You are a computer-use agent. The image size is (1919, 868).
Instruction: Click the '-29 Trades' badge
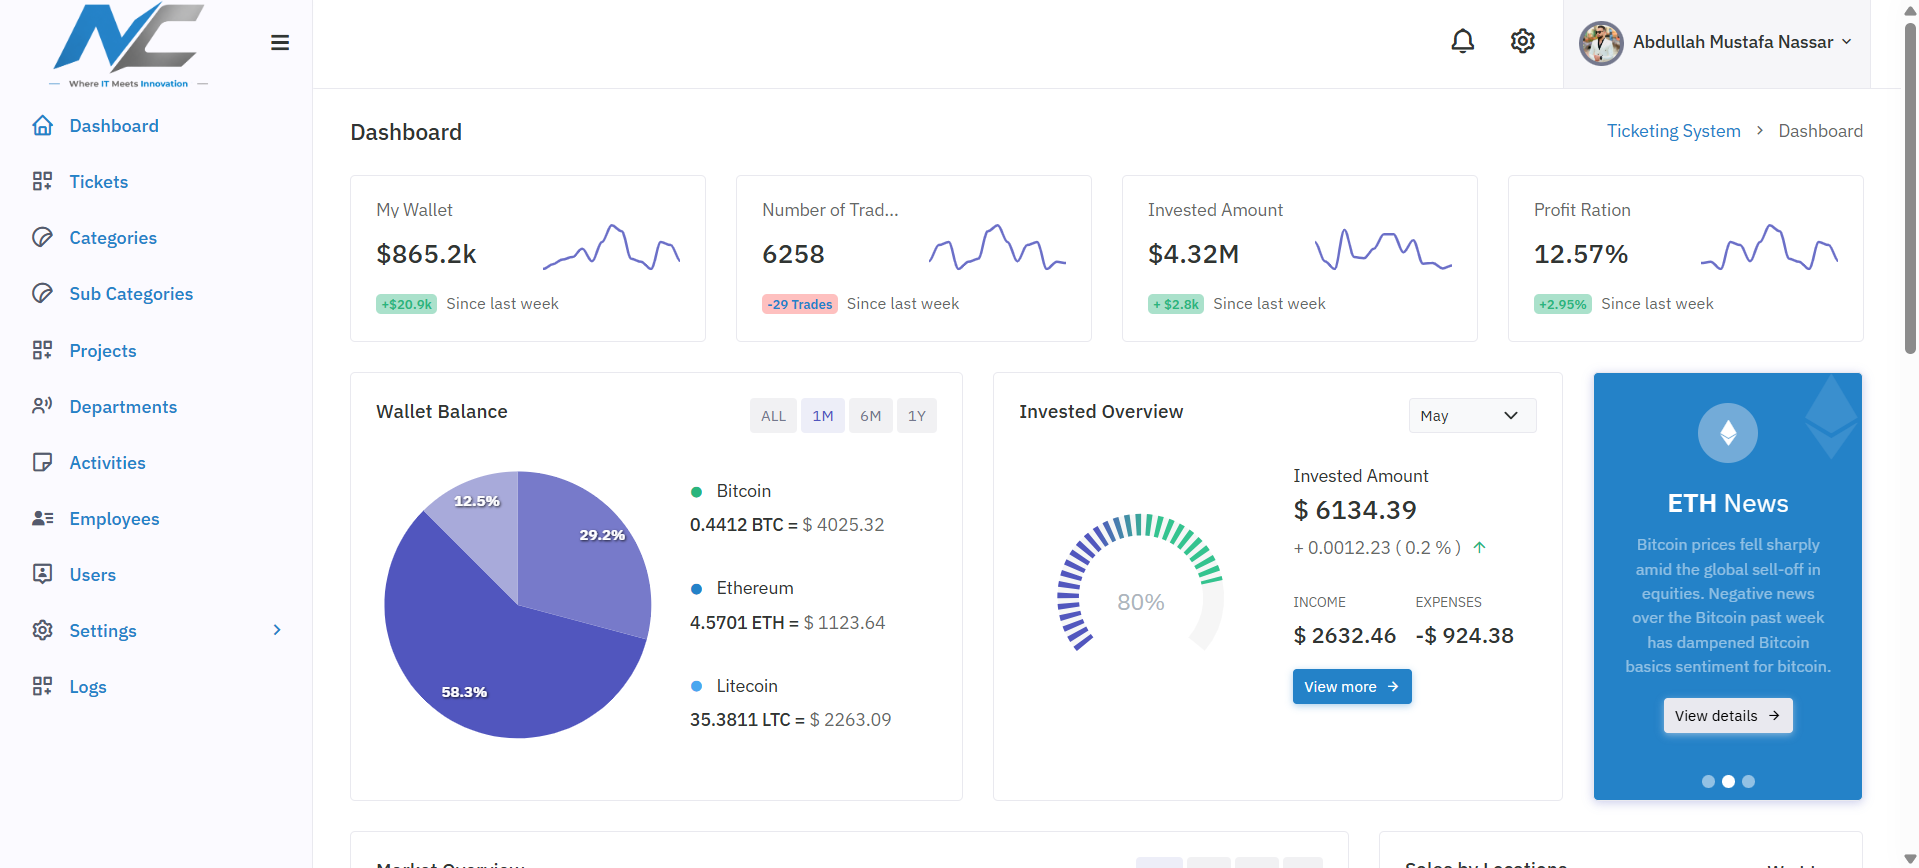click(800, 304)
